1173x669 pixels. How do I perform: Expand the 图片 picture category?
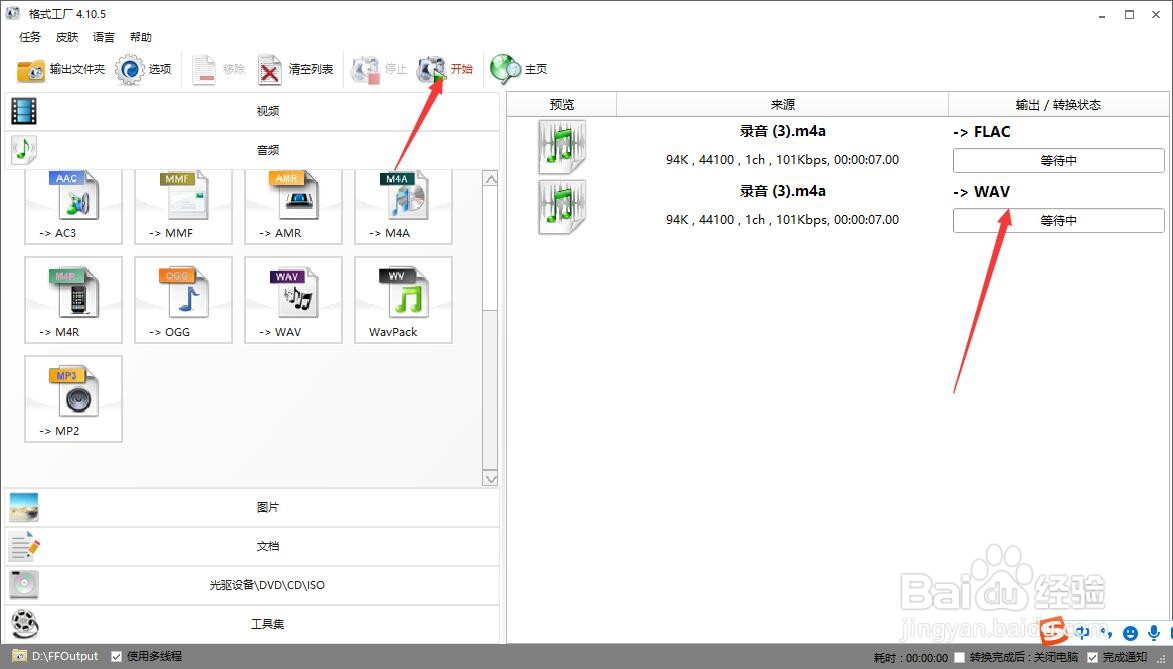(252, 507)
